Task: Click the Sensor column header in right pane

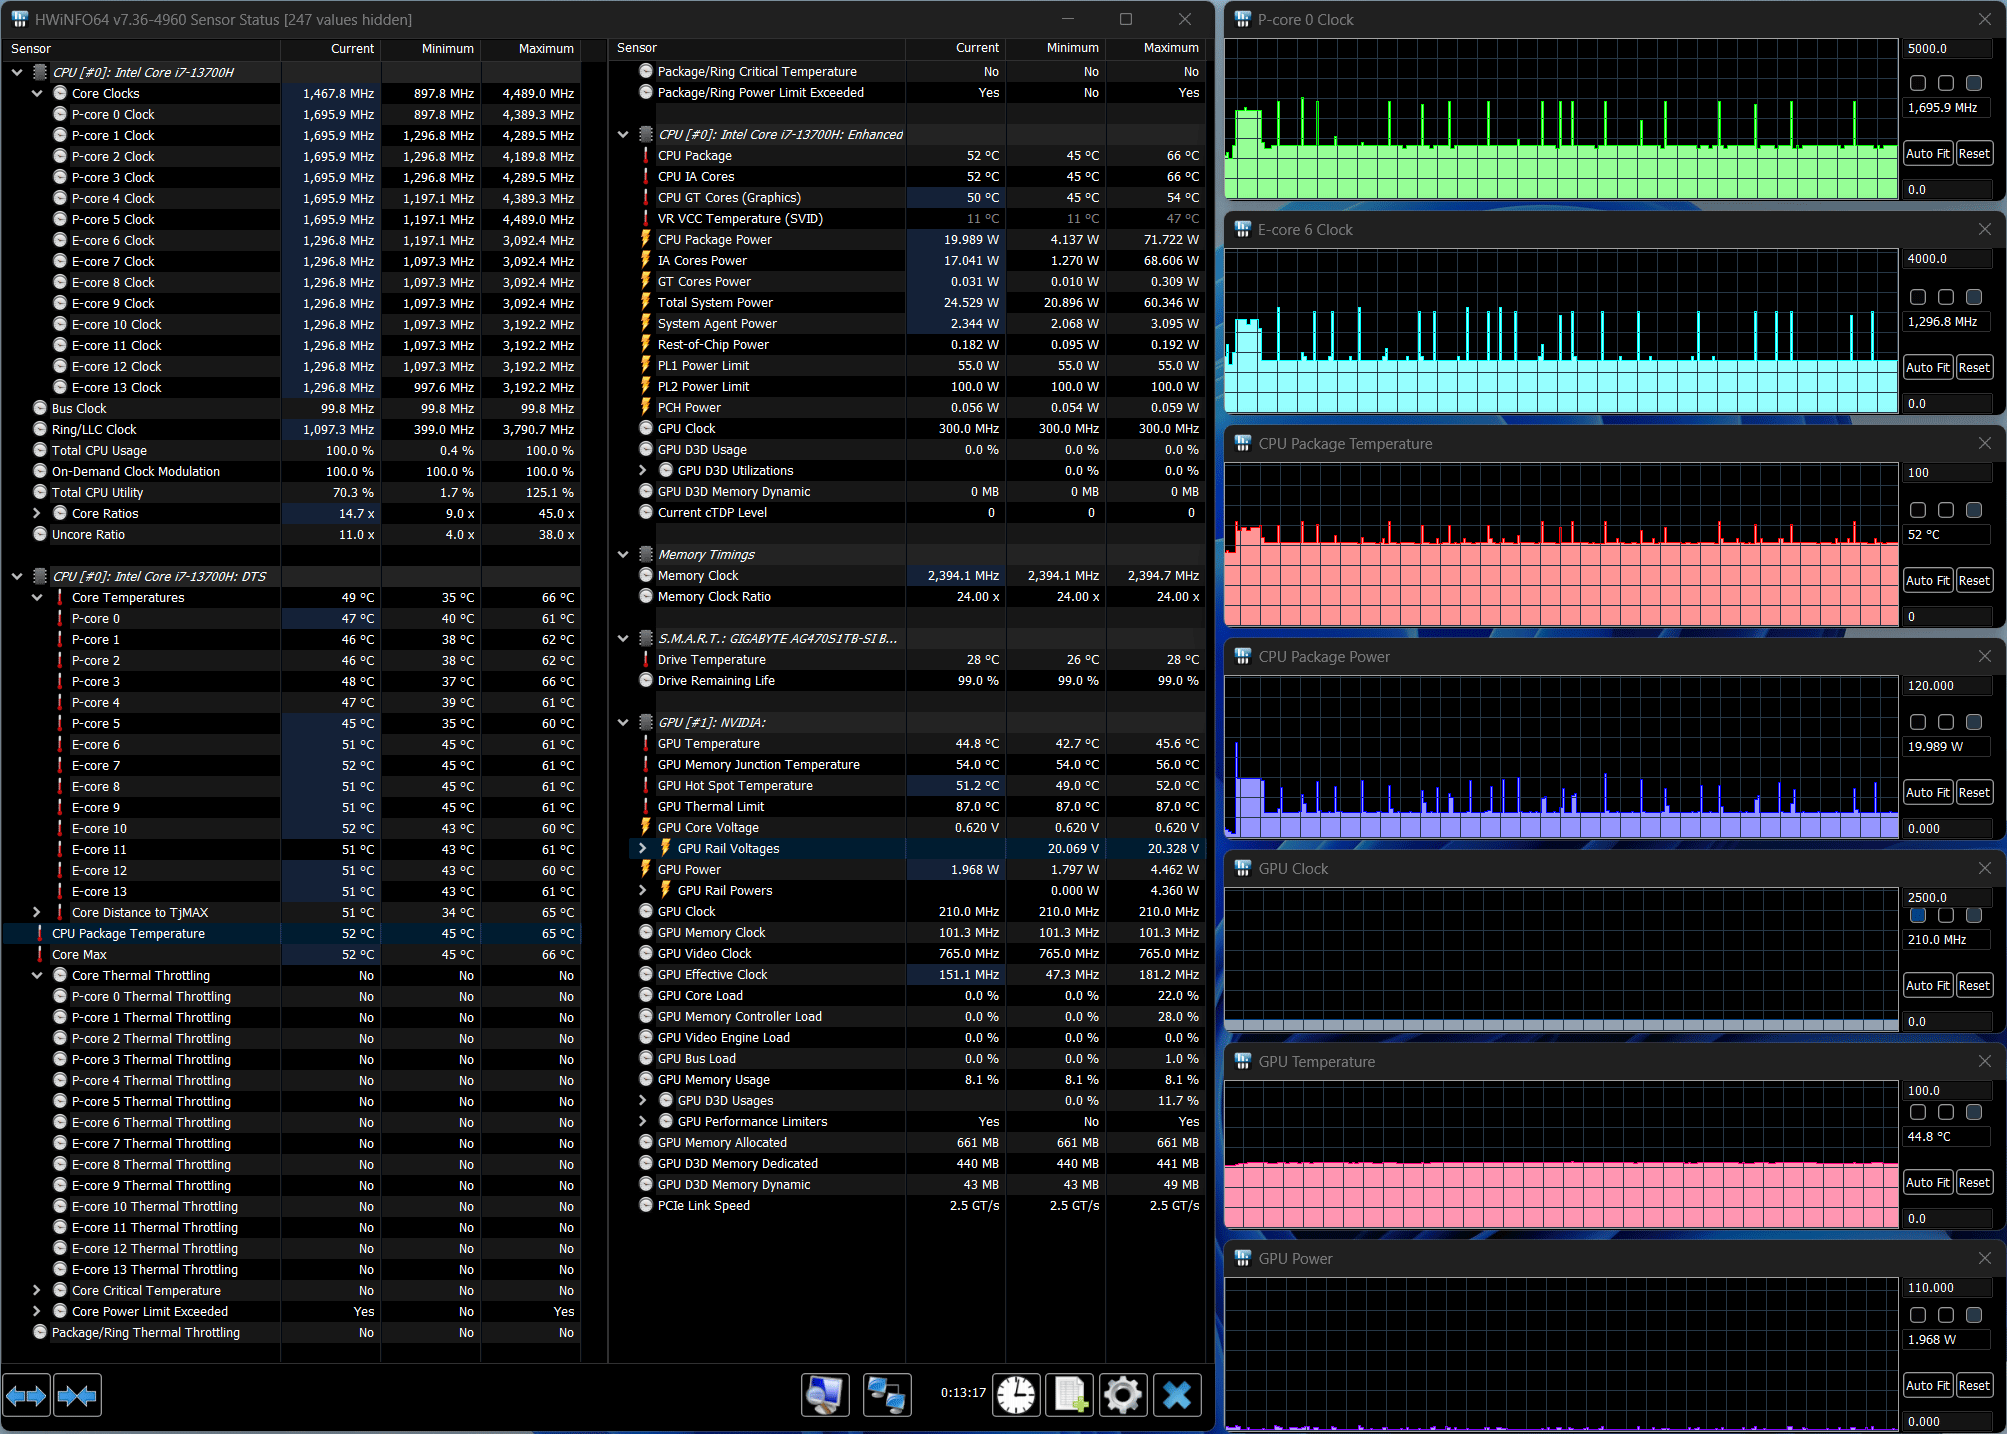Action: [x=637, y=48]
